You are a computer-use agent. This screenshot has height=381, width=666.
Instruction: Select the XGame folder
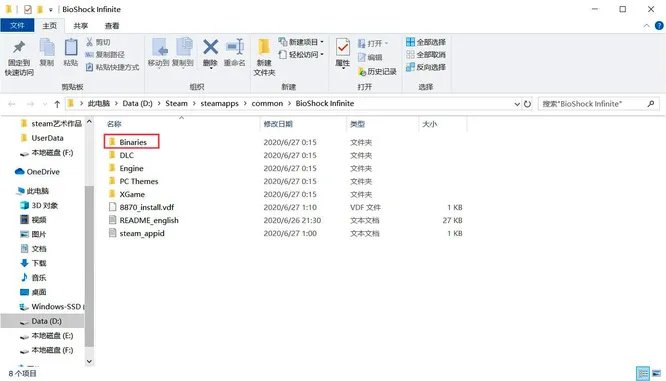pyautogui.click(x=132, y=195)
